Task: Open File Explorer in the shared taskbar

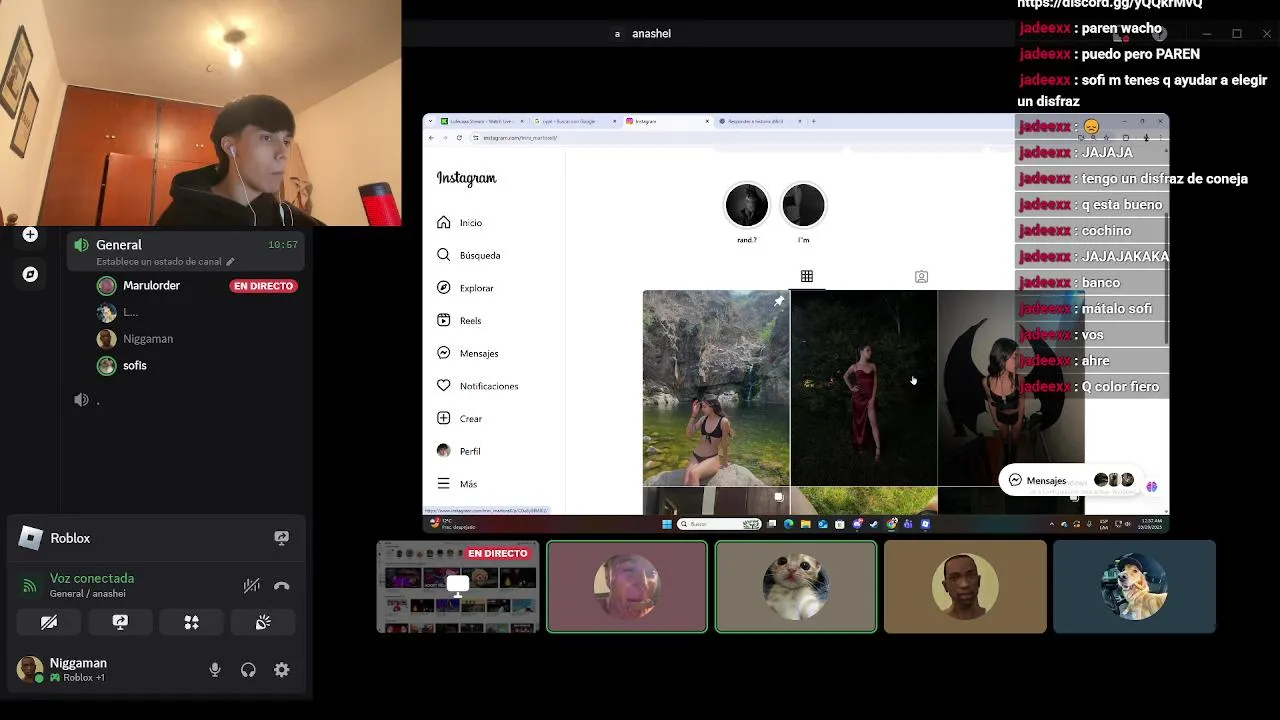Action: click(805, 524)
